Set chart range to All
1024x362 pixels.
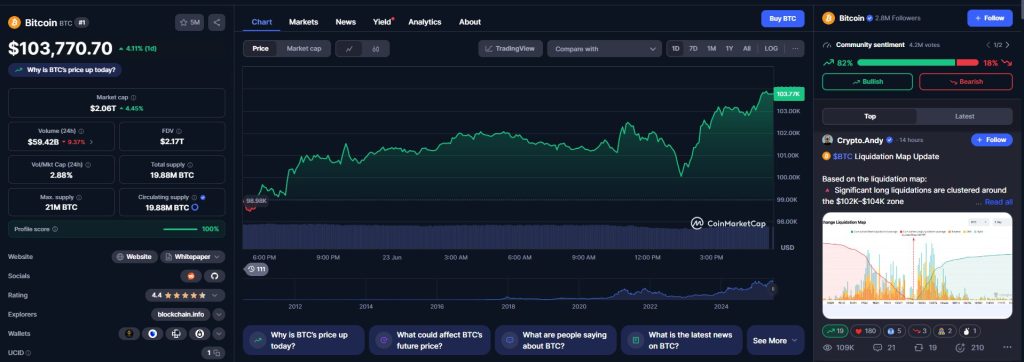point(746,48)
